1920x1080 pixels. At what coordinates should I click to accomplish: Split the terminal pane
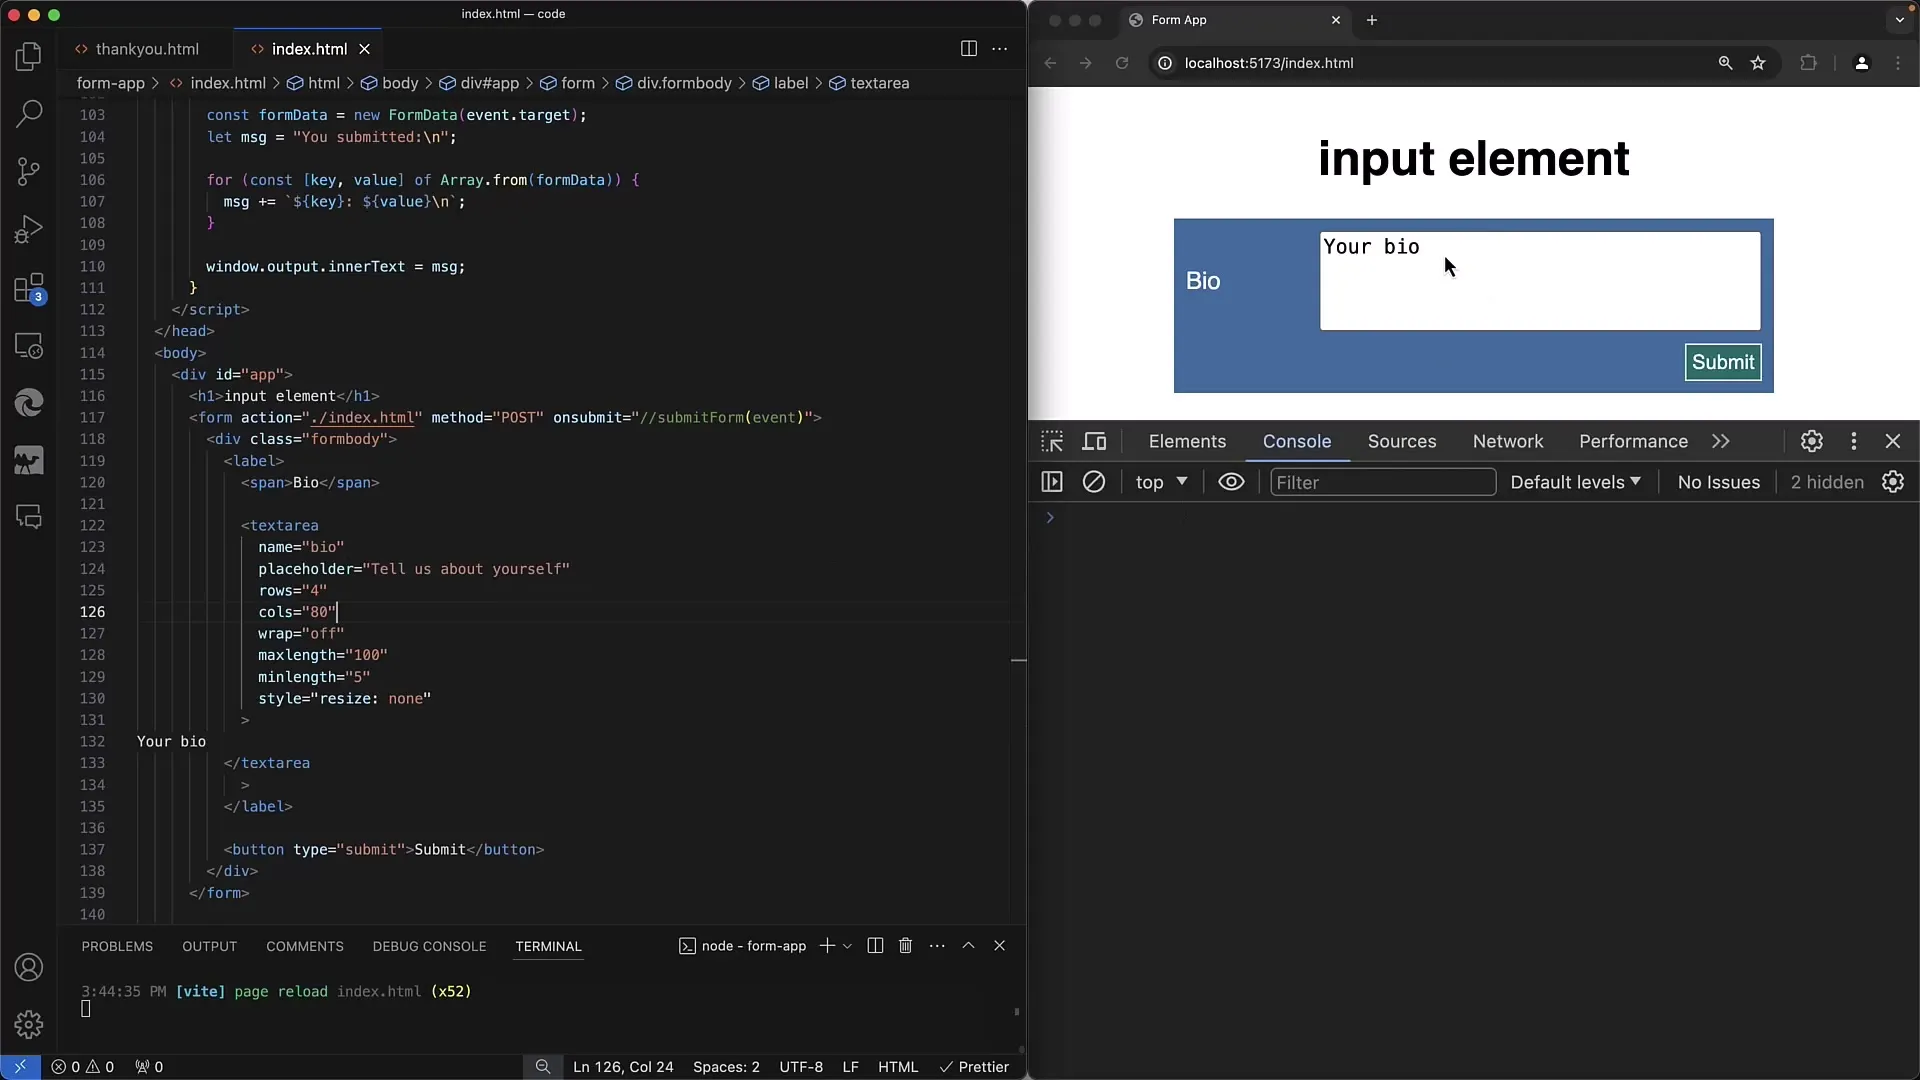point(875,946)
